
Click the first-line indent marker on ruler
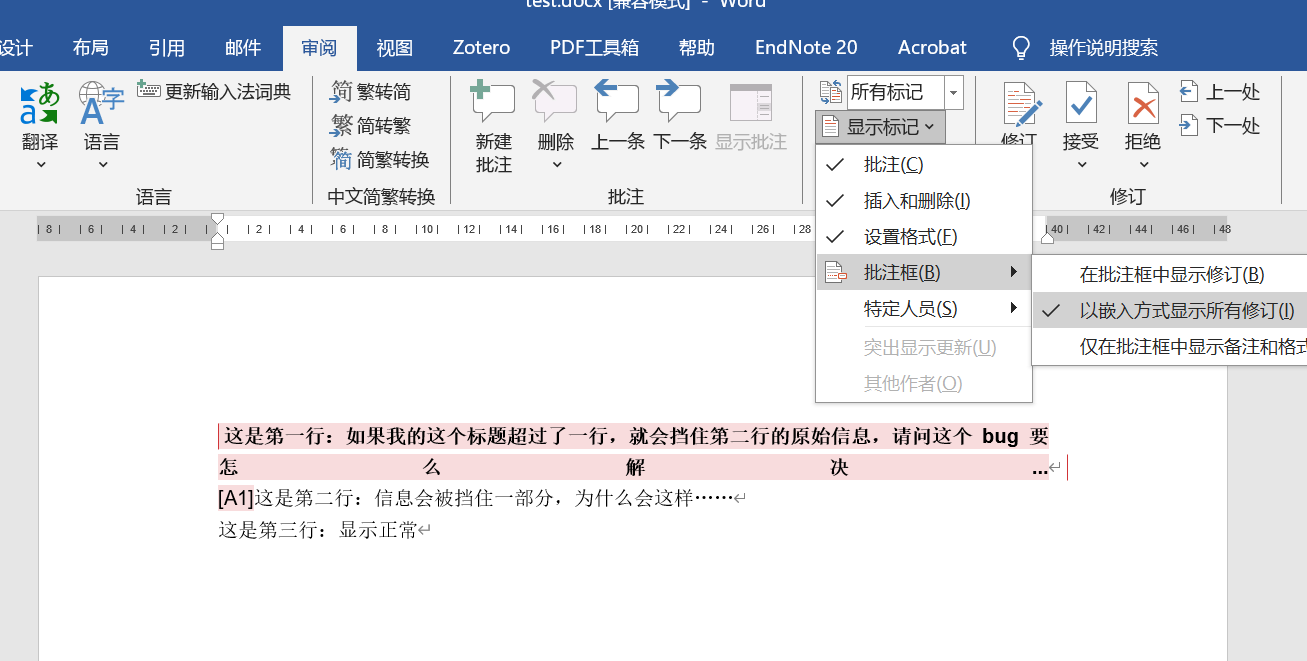click(218, 222)
